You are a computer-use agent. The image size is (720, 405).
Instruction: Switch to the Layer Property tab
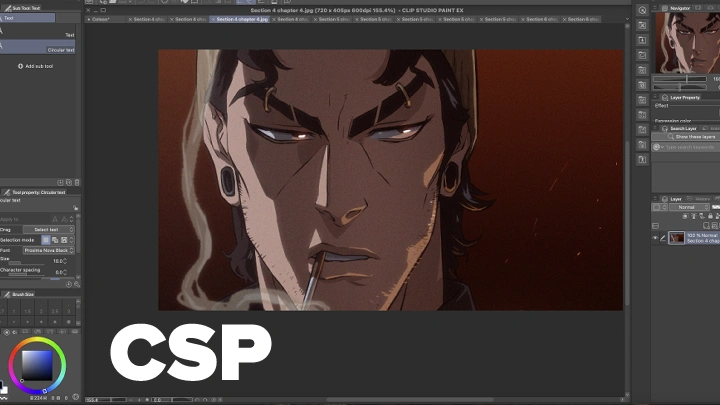[681, 97]
